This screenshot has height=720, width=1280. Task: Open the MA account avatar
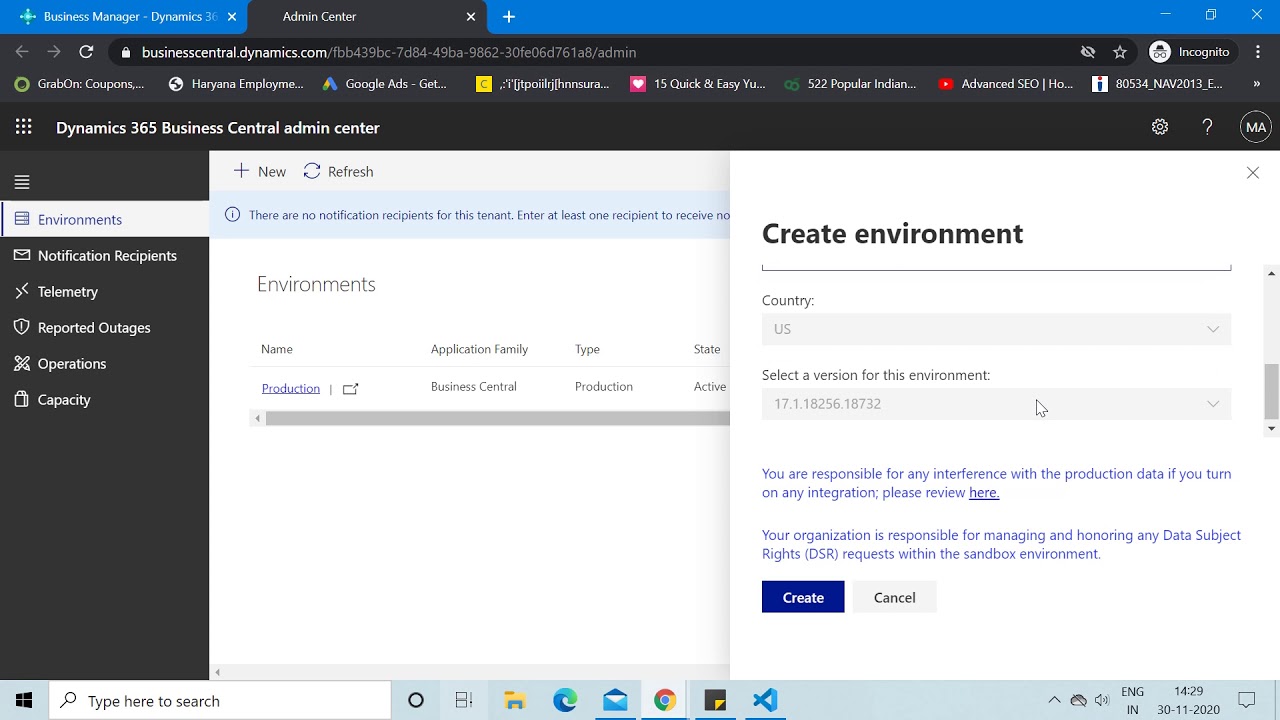(x=1255, y=127)
